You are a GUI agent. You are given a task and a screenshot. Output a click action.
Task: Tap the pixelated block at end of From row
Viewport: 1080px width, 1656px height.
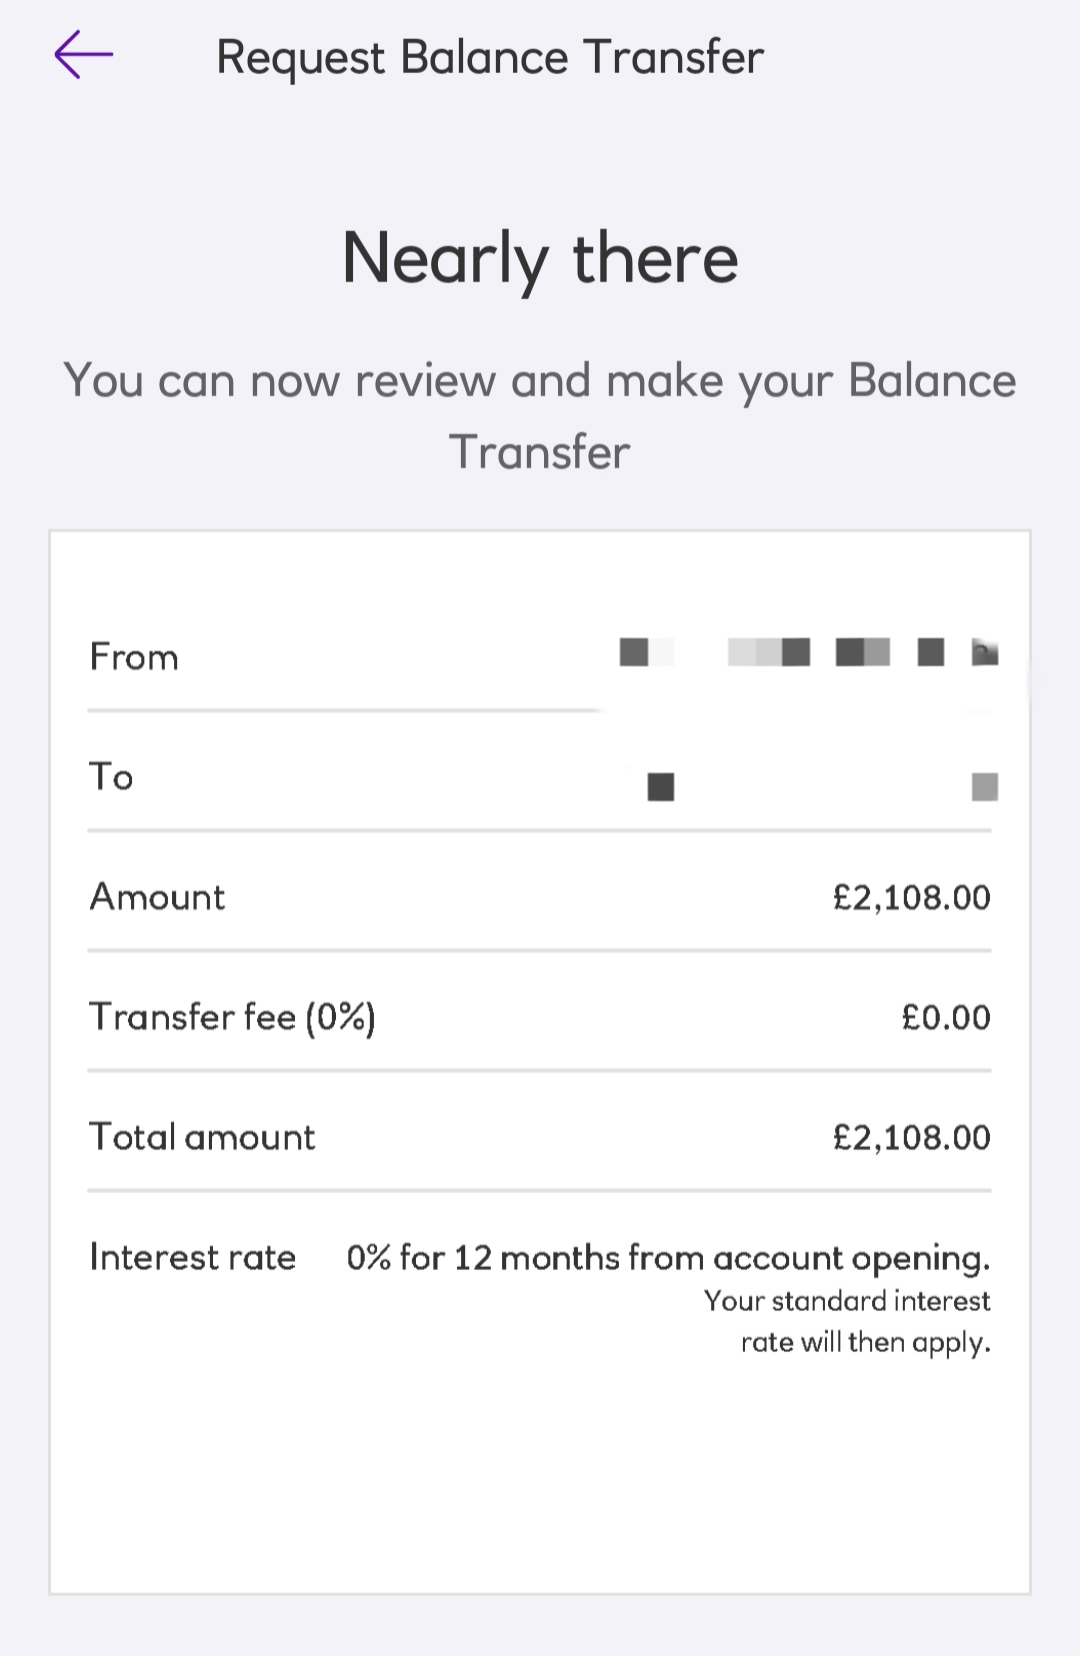click(x=985, y=653)
